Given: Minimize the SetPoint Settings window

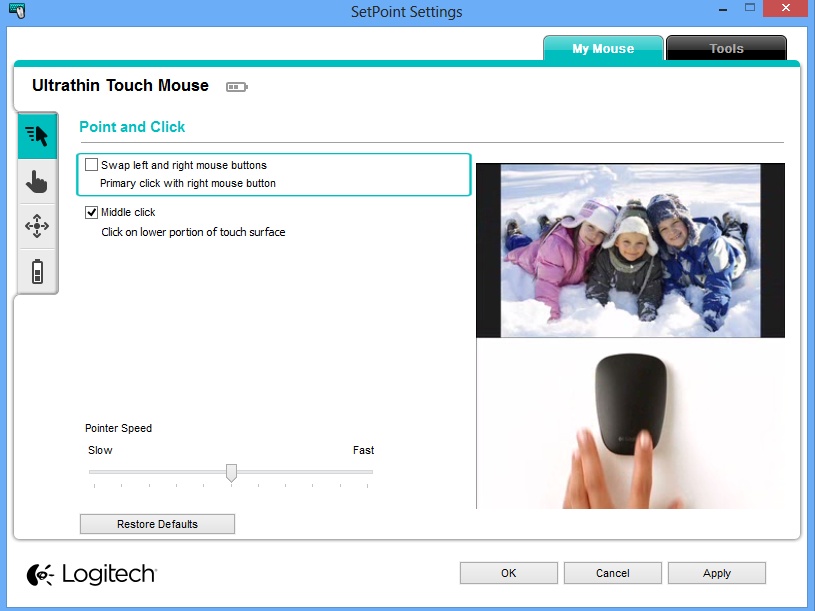Looking at the screenshot, I should click(x=722, y=9).
